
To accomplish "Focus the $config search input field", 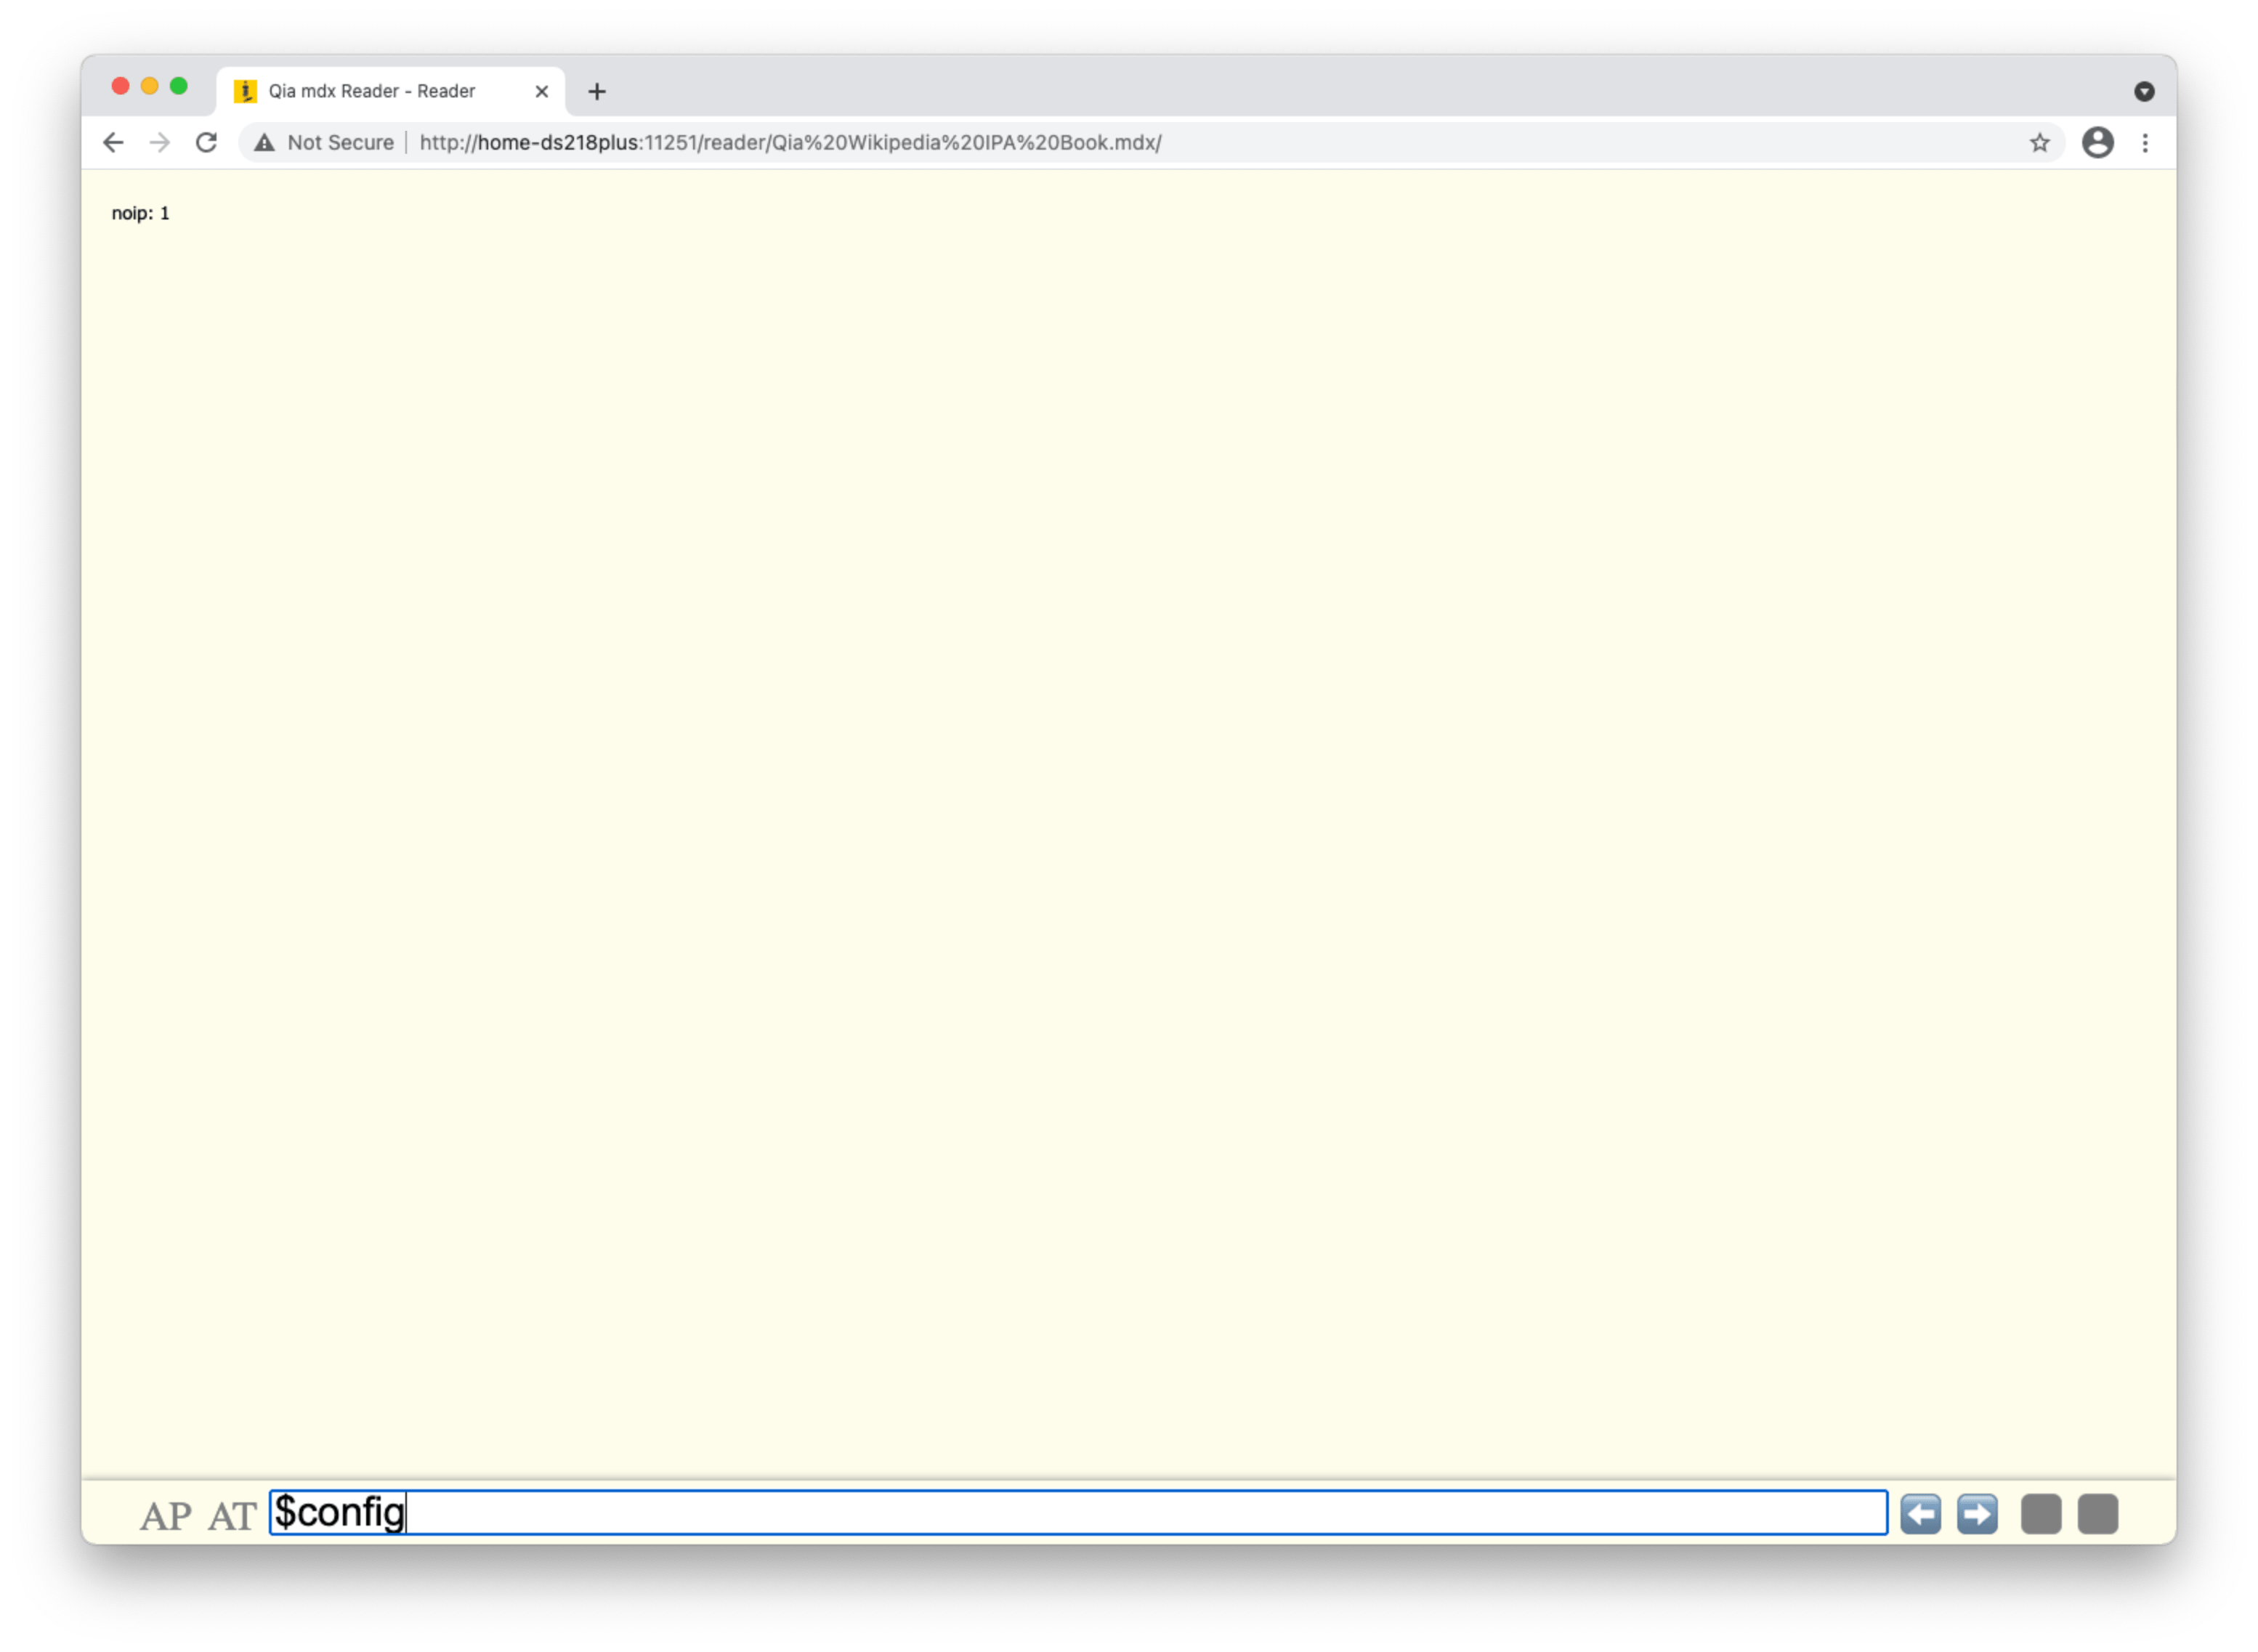I will [1078, 1512].
